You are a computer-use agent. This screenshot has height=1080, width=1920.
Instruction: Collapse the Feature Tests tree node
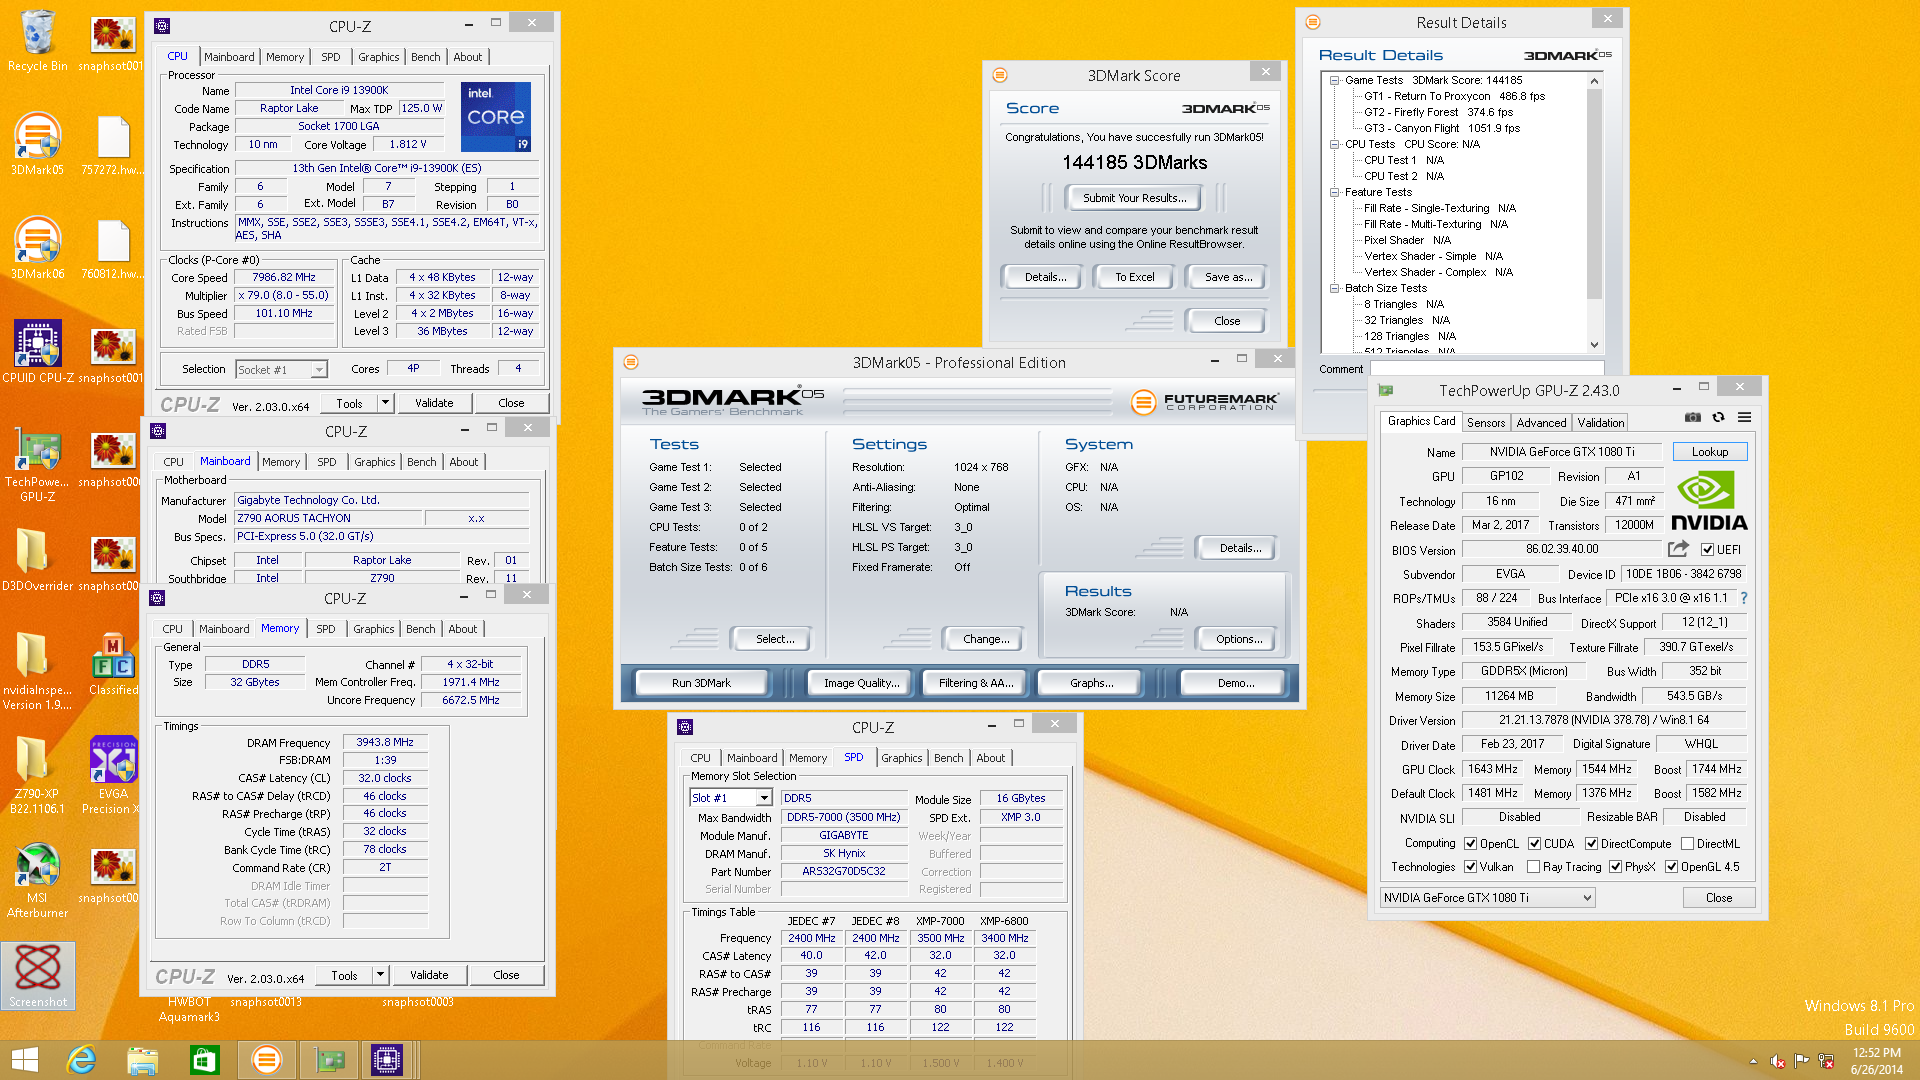pos(1334,192)
